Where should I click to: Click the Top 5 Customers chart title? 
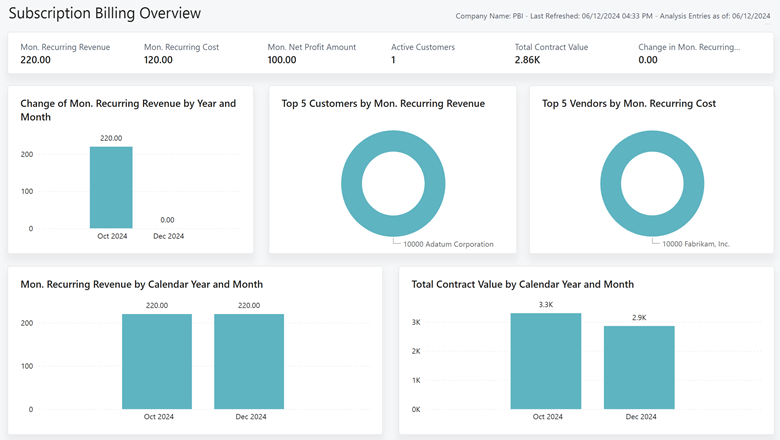(383, 103)
